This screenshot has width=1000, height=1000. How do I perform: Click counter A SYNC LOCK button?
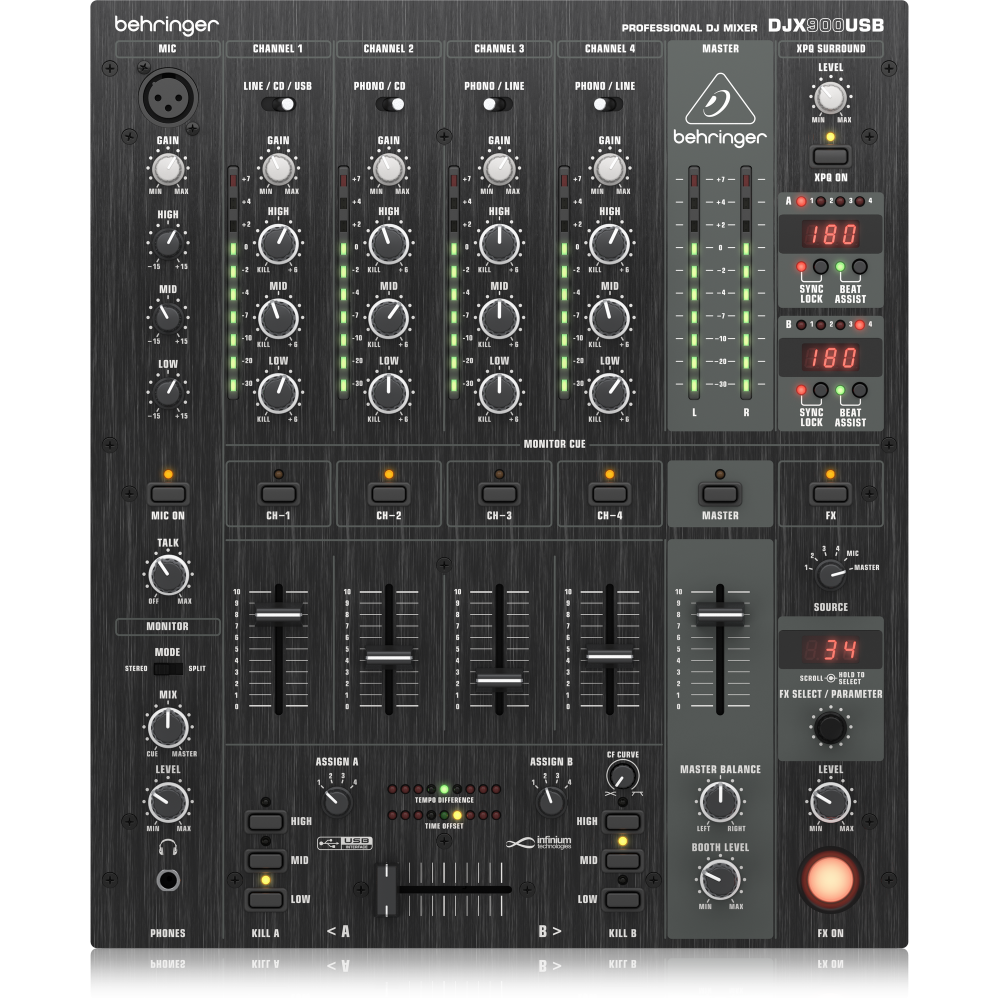pos(821,267)
